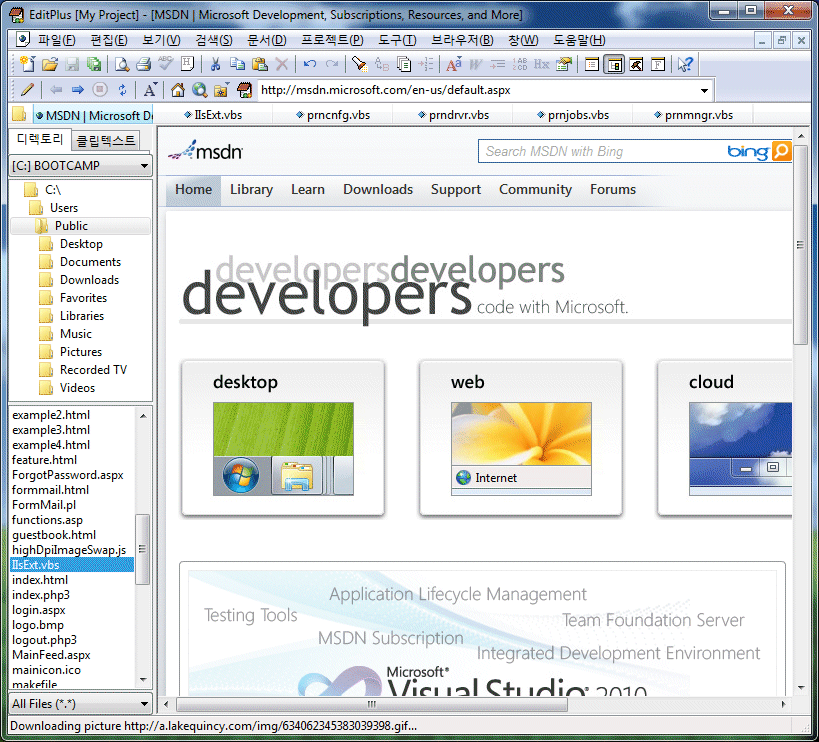Screen dimensions: 819x742
Task: Open the 도구(T) menu
Action: coord(397,40)
